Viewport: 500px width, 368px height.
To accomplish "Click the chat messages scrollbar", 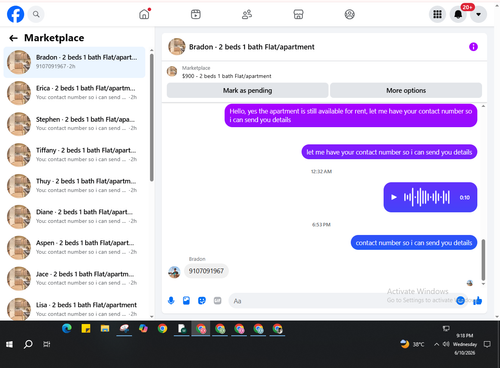I will click(x=483, y=260).
